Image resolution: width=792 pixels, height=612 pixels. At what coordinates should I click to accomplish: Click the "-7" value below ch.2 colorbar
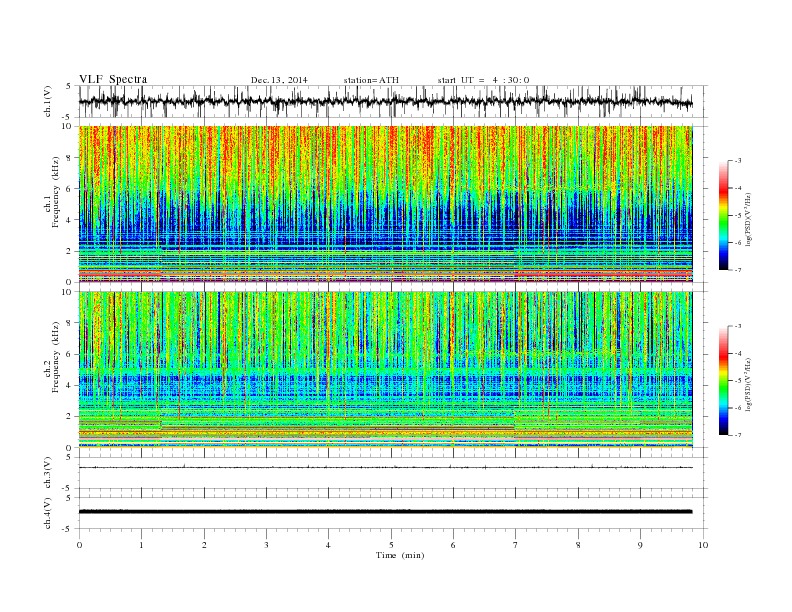(737, 435)
